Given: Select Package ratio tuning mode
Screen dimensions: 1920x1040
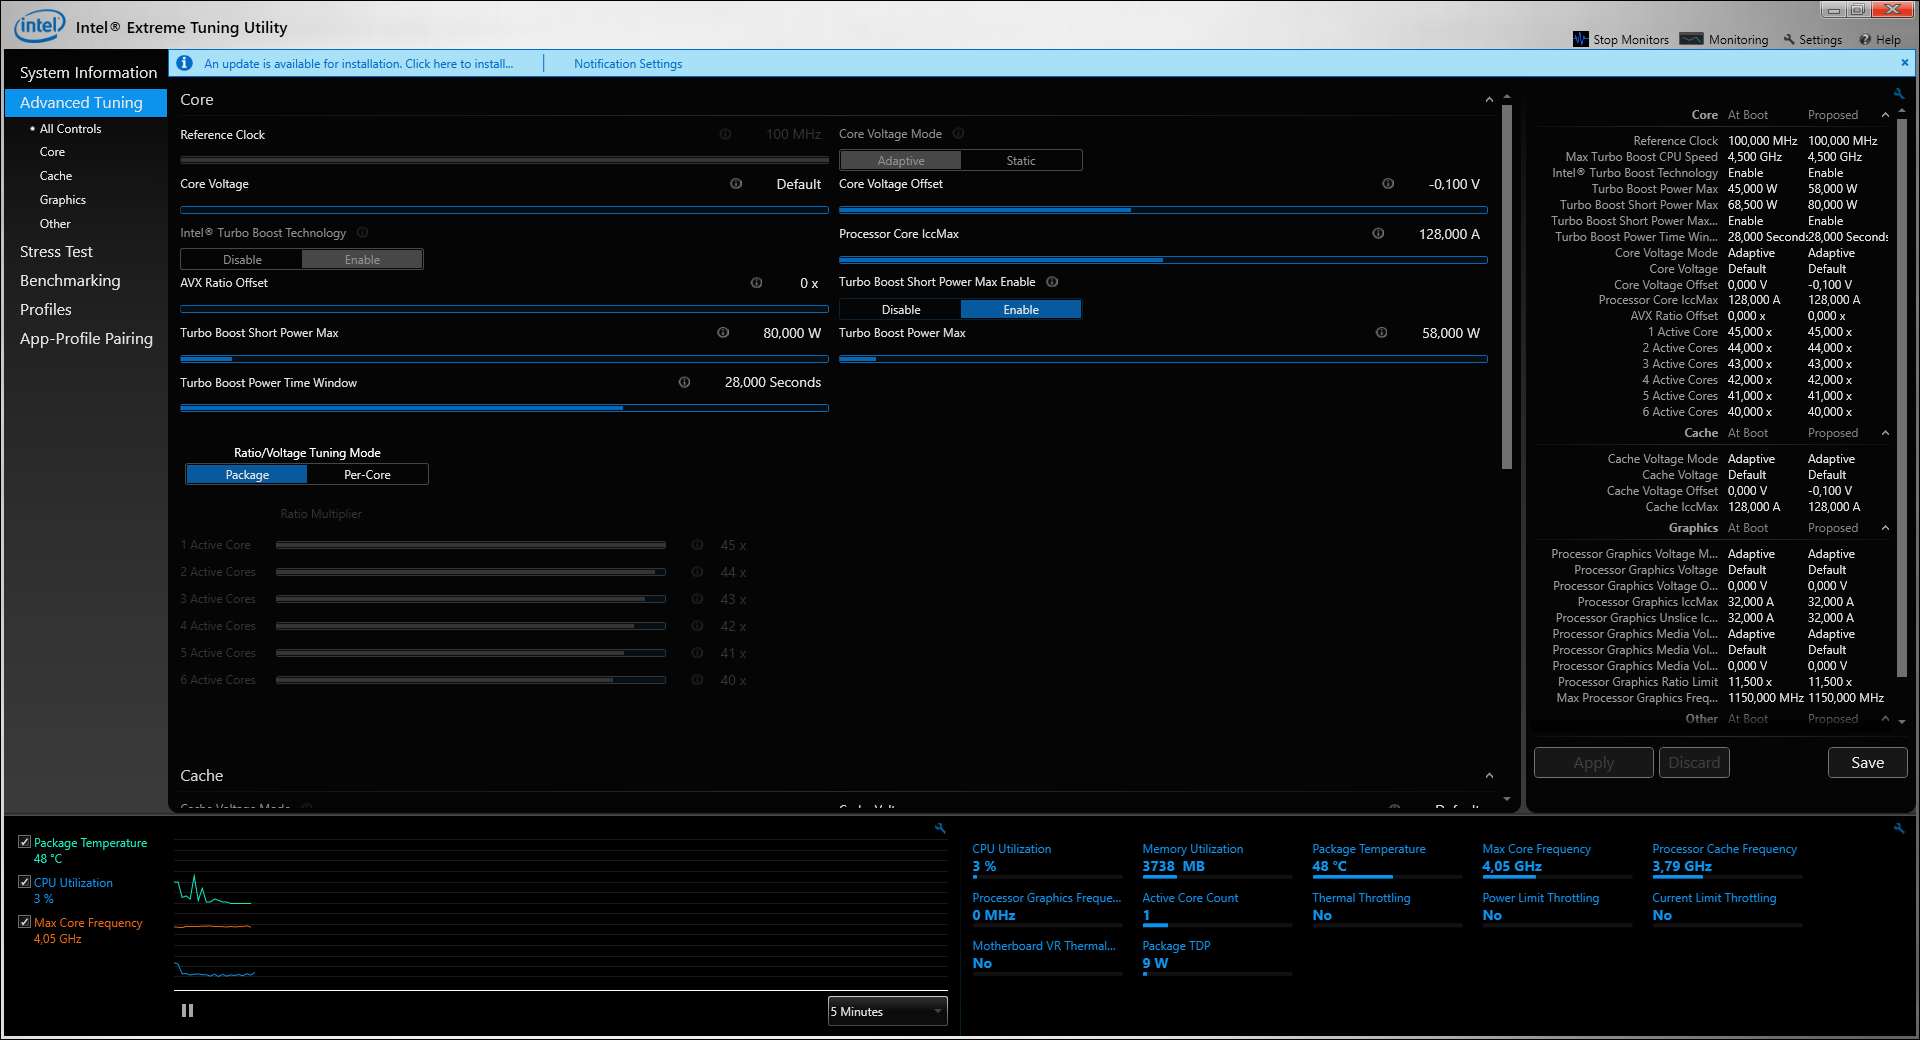Looking at the screenshot, I should tap(247, 475).
